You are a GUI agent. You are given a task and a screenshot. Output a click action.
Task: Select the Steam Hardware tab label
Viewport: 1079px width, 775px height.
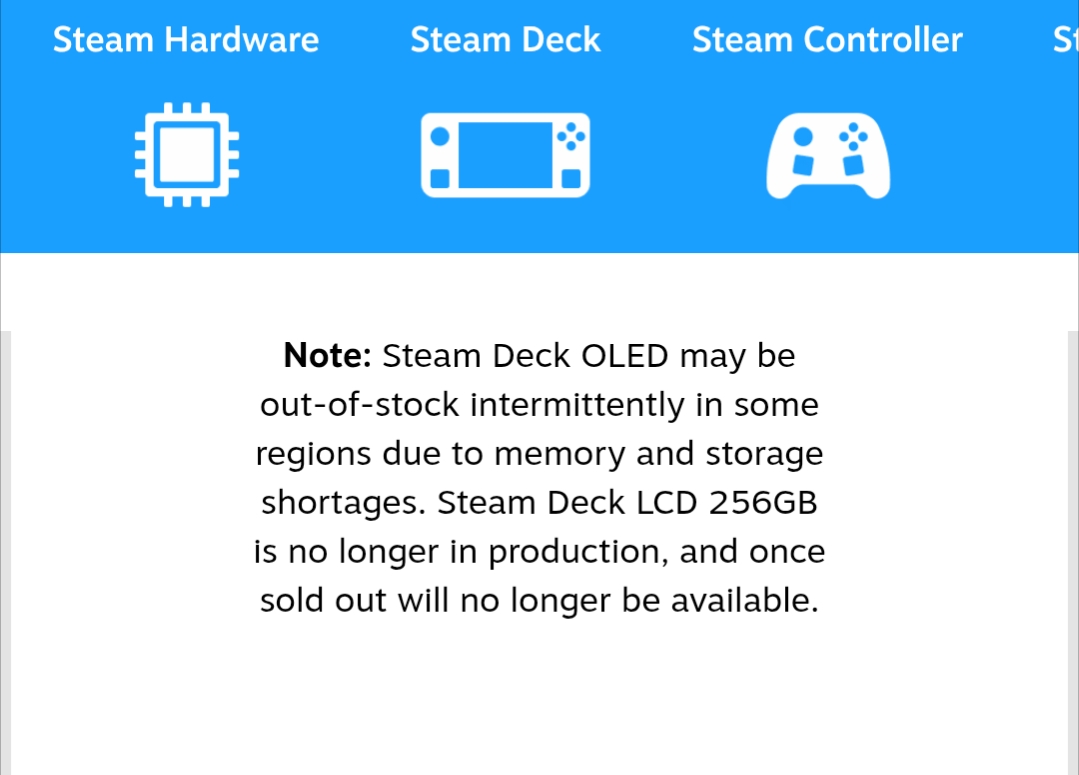click(186, 40)
